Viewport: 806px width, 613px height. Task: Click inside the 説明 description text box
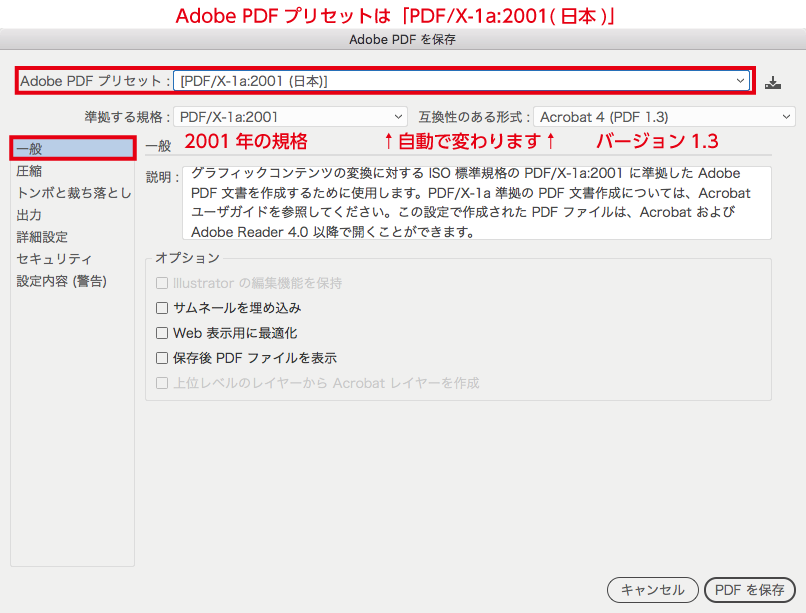(477, 202)
